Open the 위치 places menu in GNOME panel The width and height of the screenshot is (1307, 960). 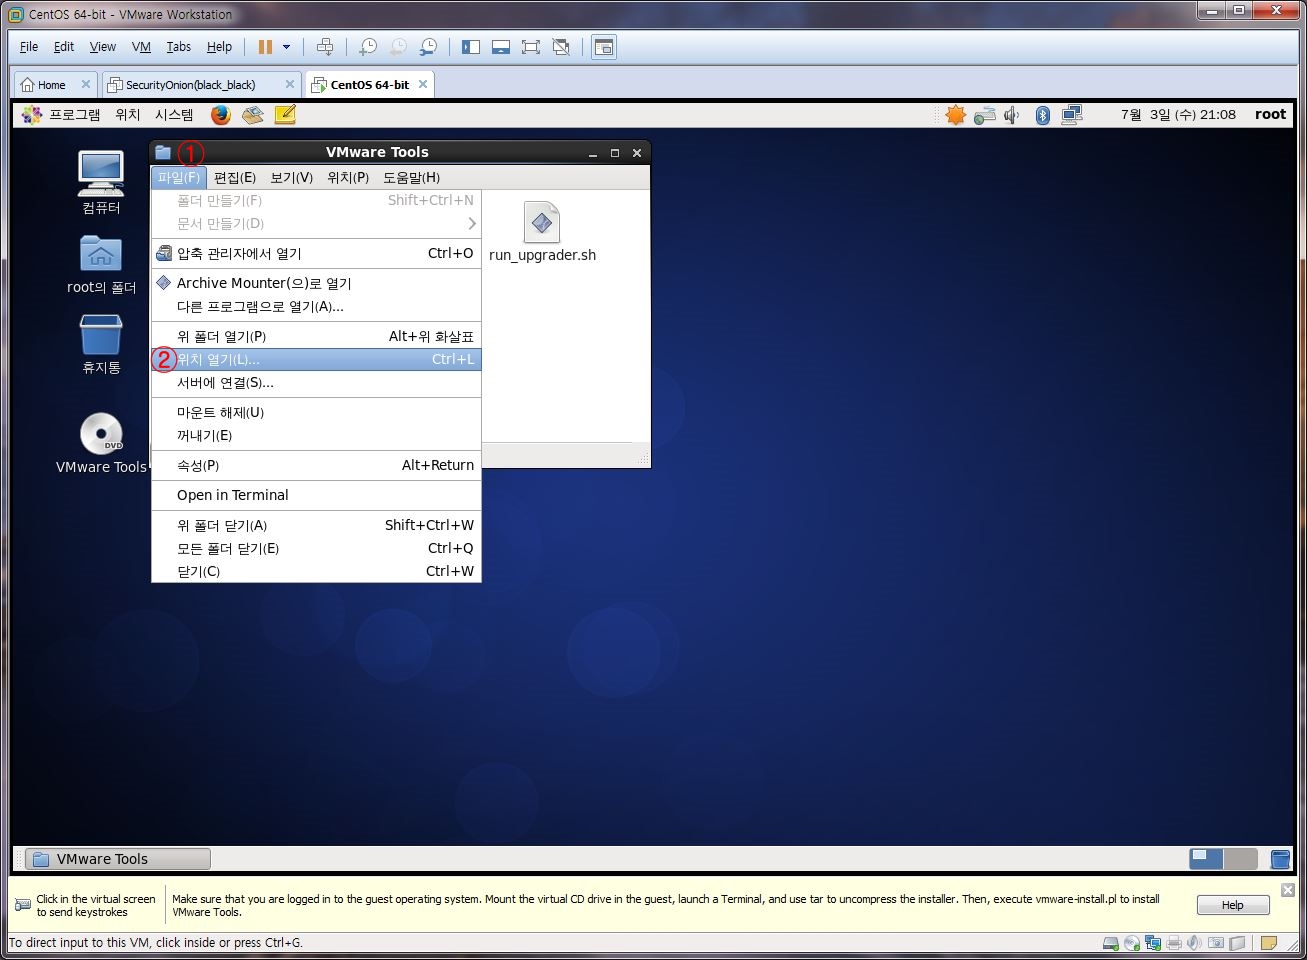(128, 115)
